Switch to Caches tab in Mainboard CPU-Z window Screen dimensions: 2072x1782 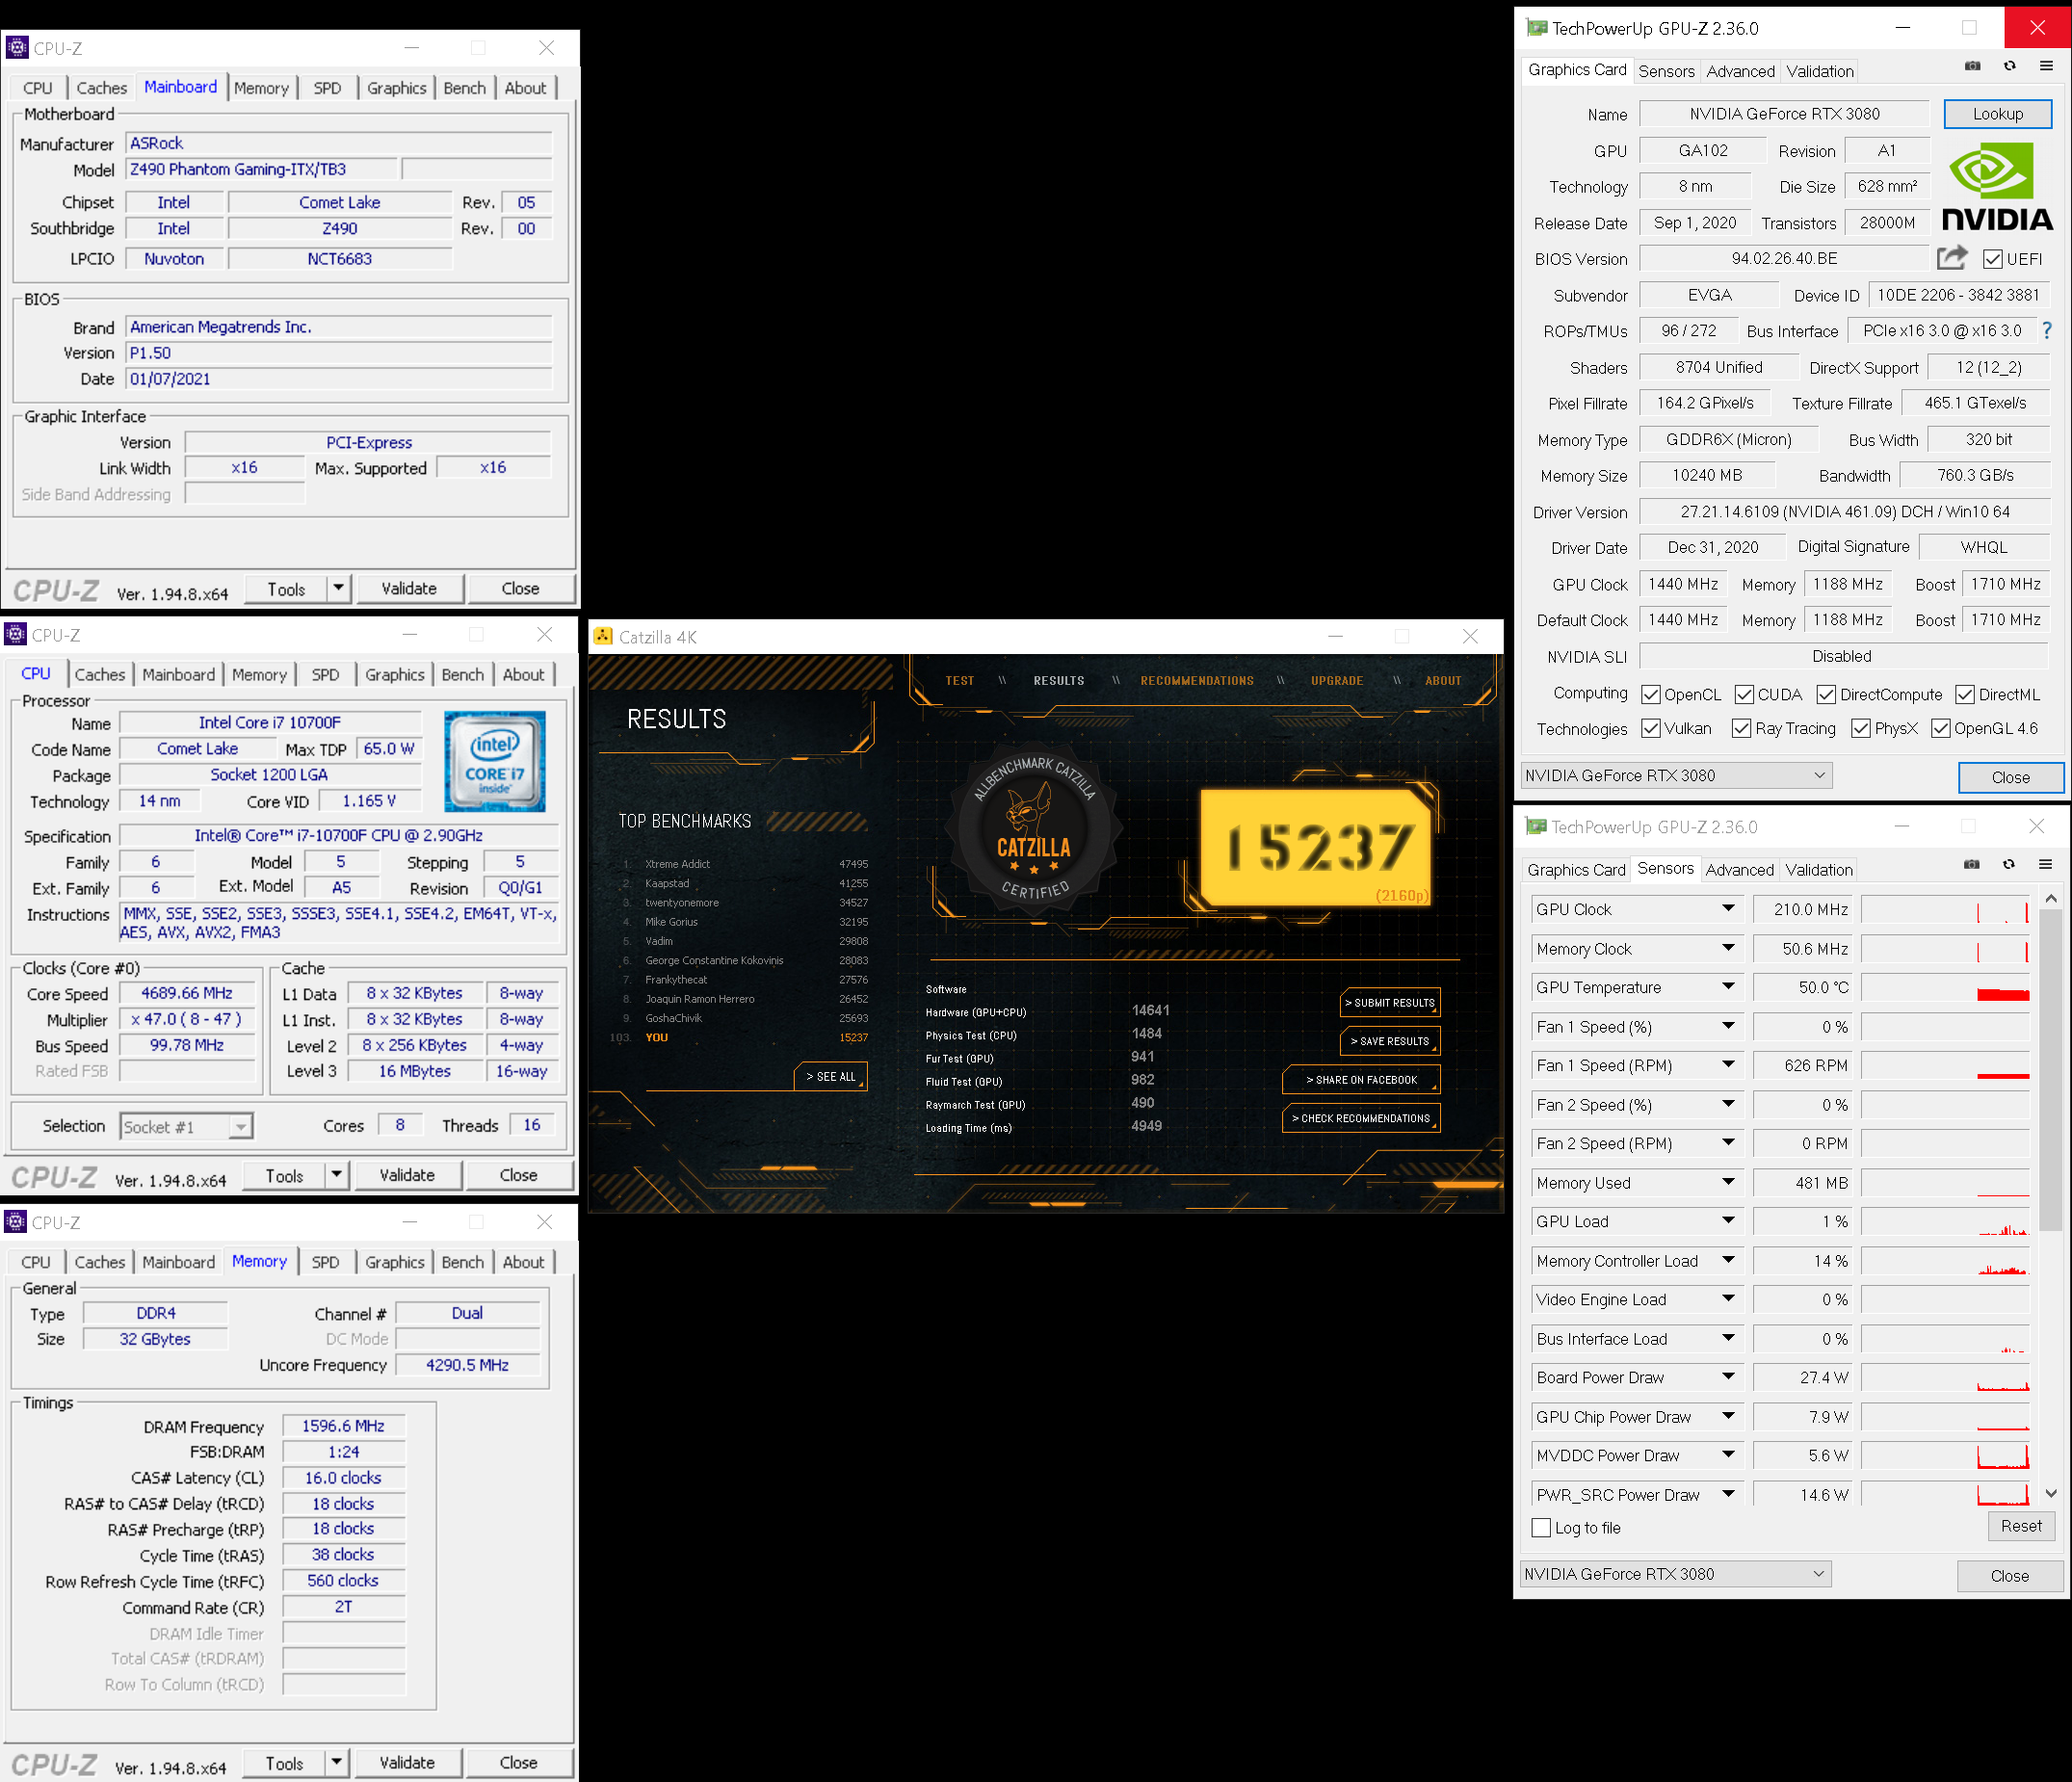(102, 88)
